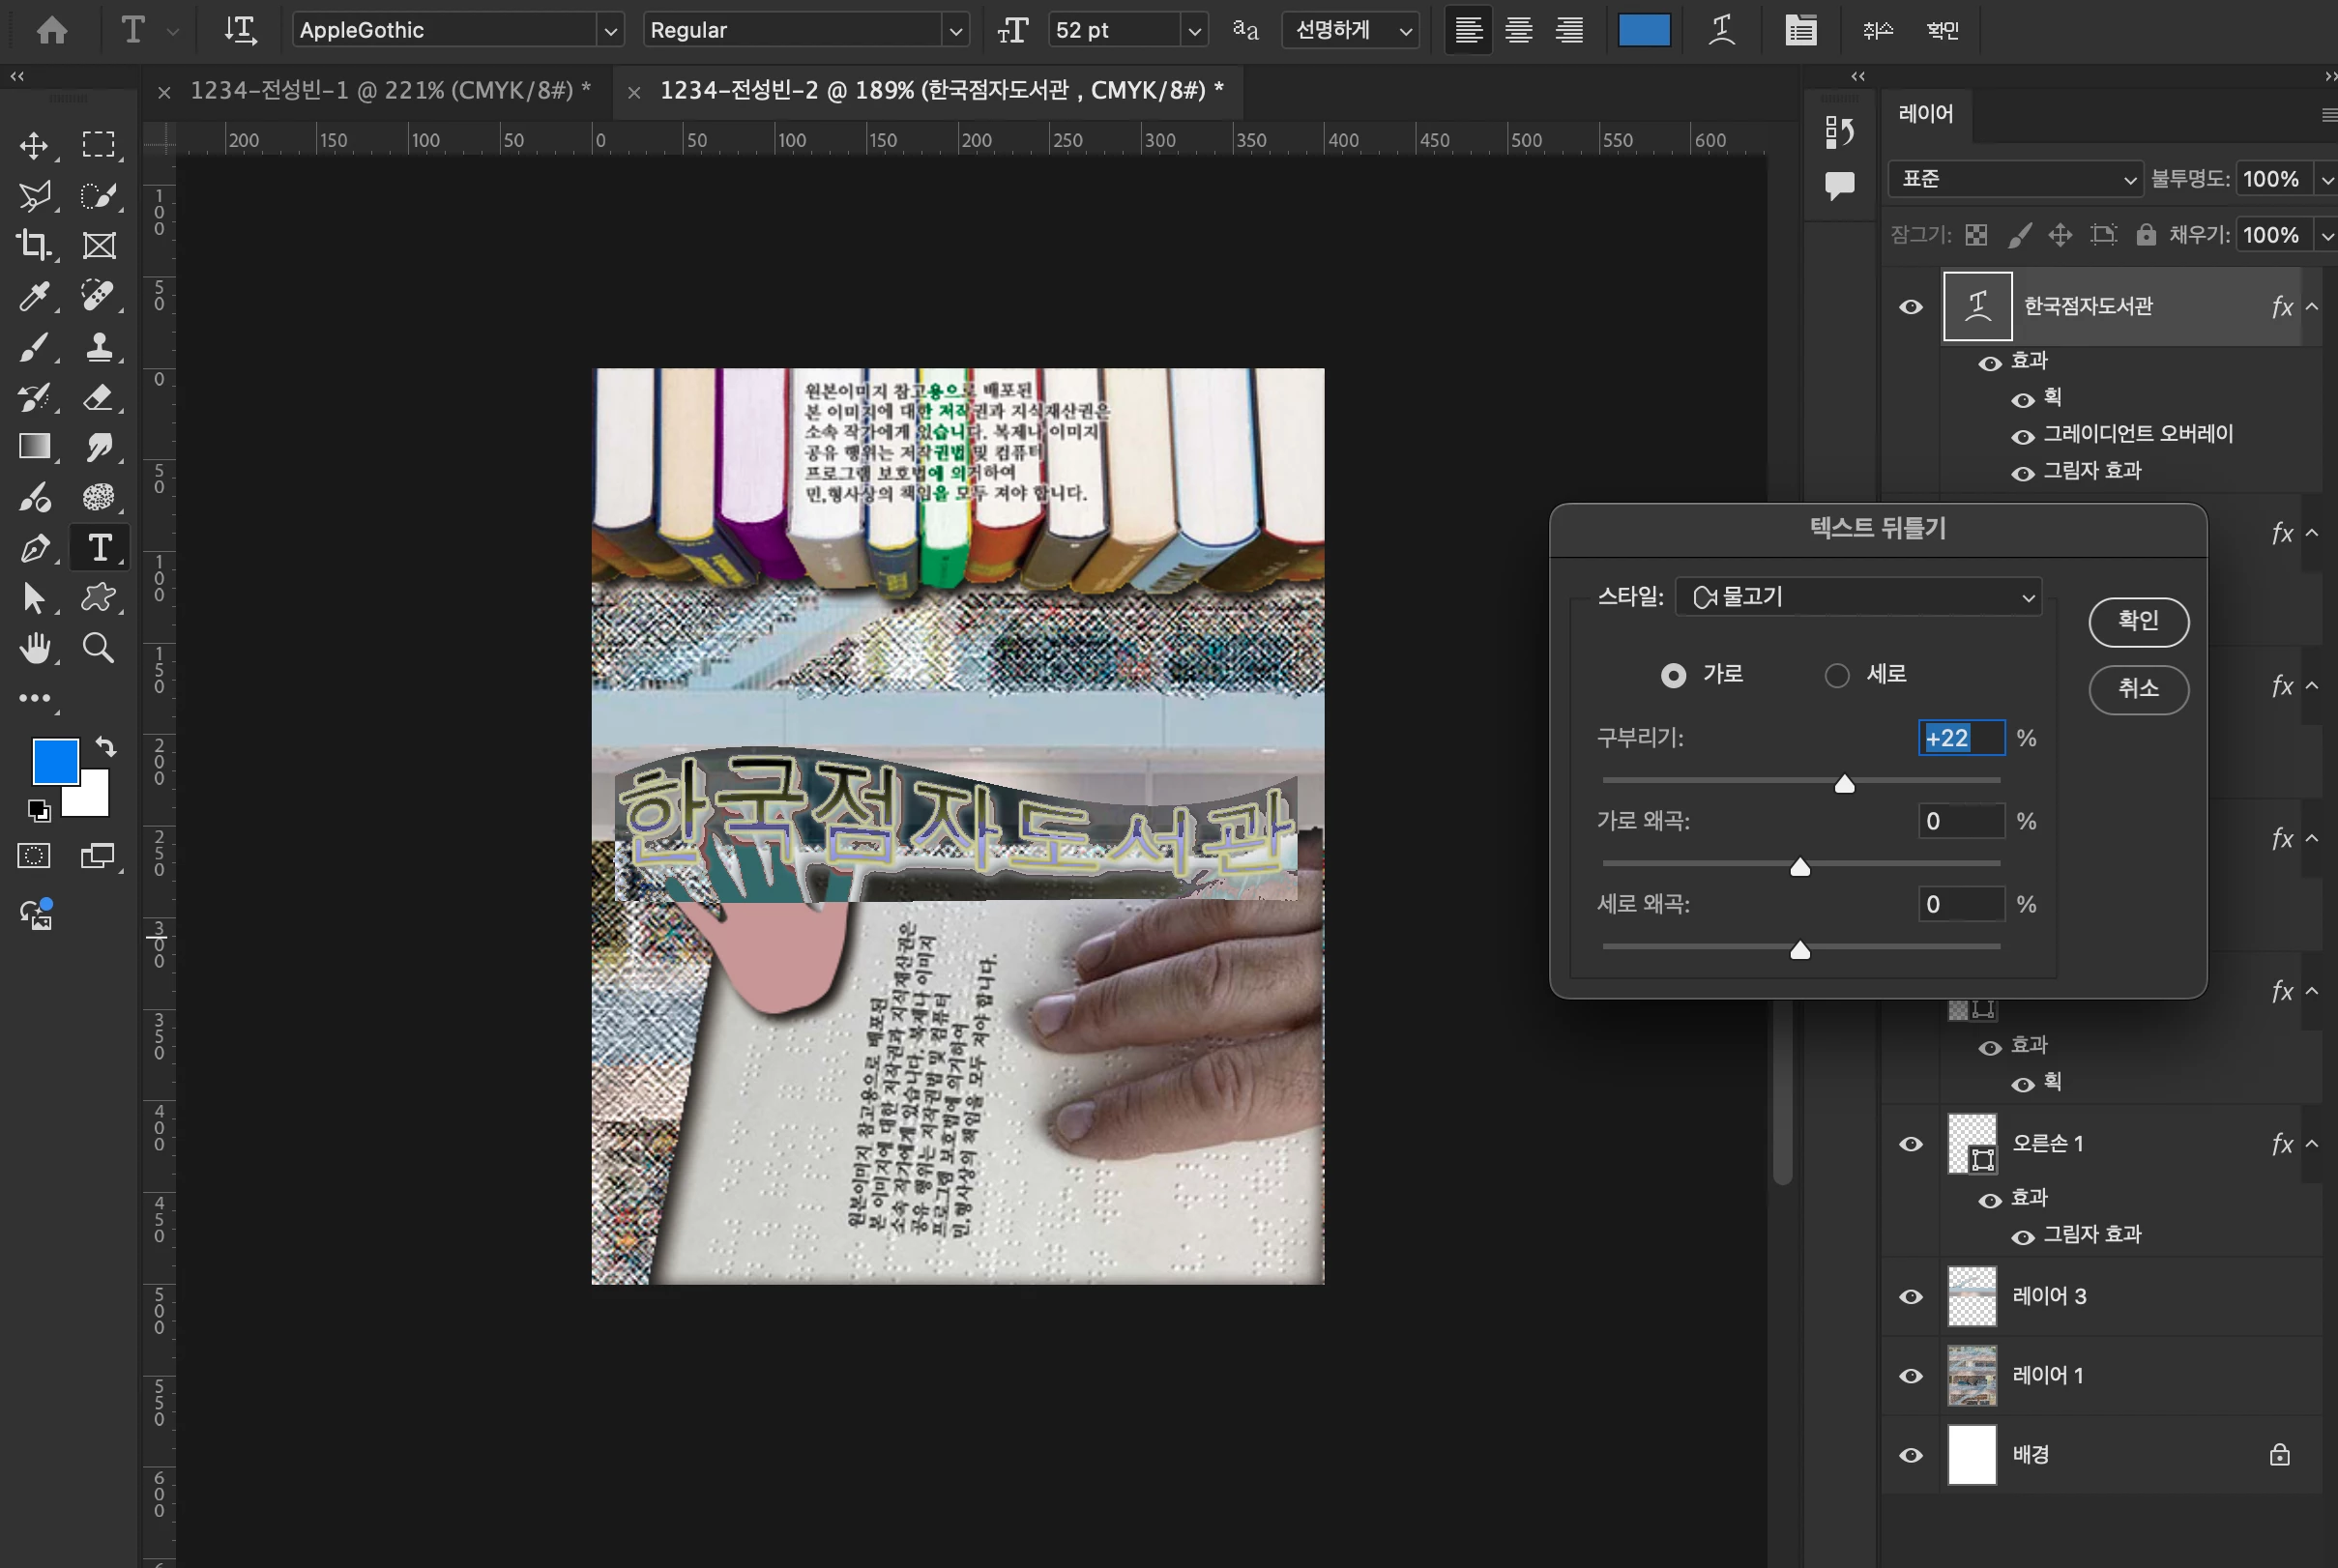Hide the 레이어 3 layer
The height and width of the screenshot is (1568, 2338).
point(1910,1297)
